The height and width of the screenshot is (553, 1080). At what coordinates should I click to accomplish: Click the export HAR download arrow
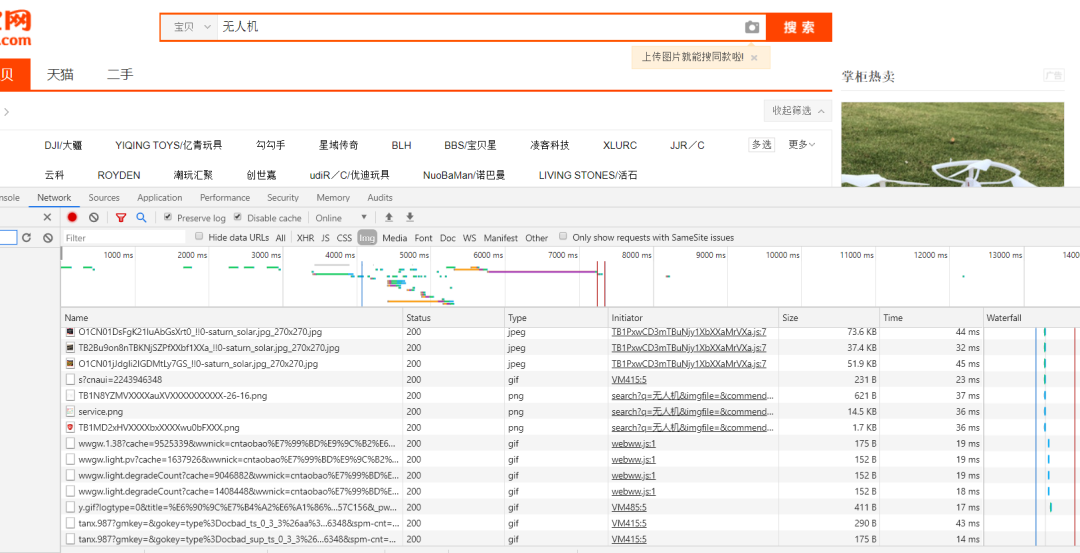[409, 217]
